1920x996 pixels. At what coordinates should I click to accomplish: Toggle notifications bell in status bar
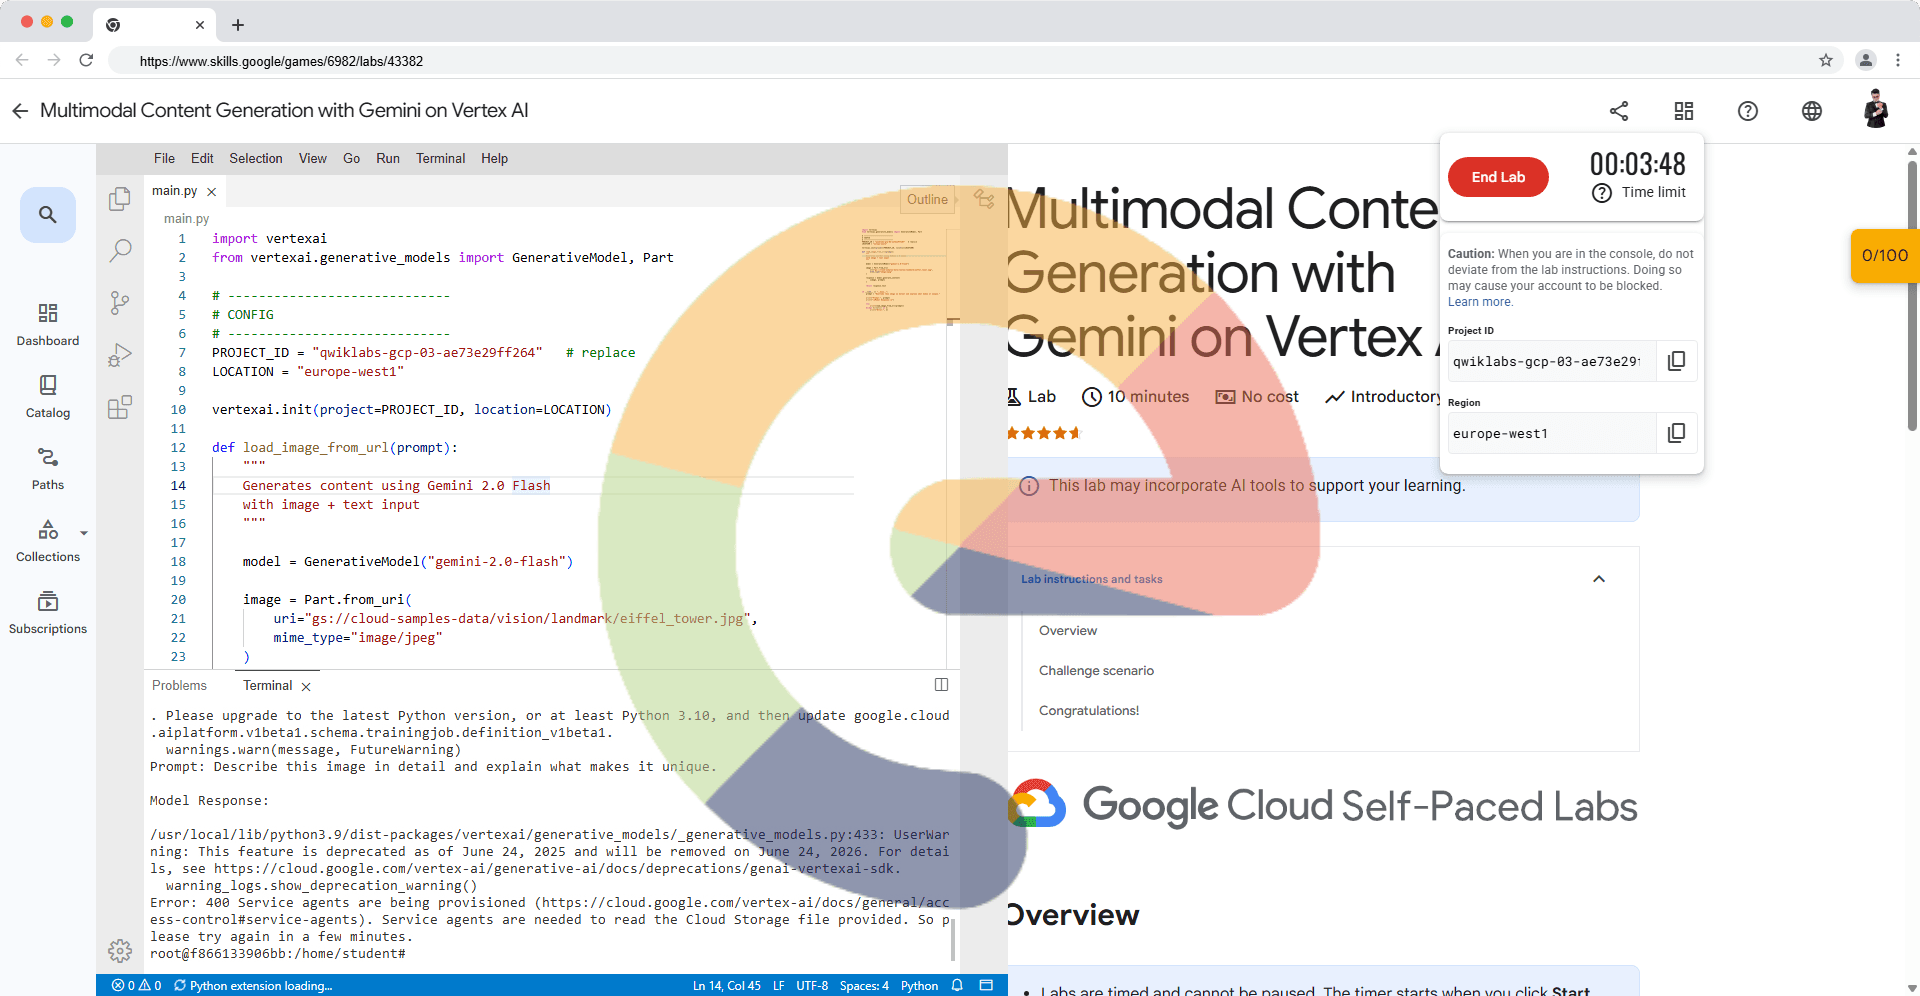click(957, 985)
